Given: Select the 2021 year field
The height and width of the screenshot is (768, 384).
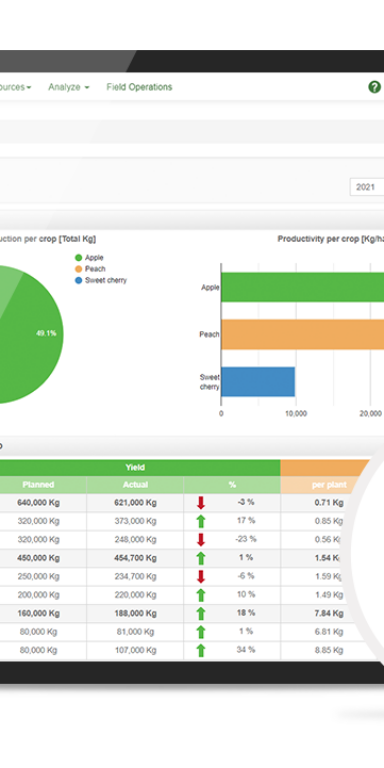Looking at the screenshot, I should [x=367, y=187].
